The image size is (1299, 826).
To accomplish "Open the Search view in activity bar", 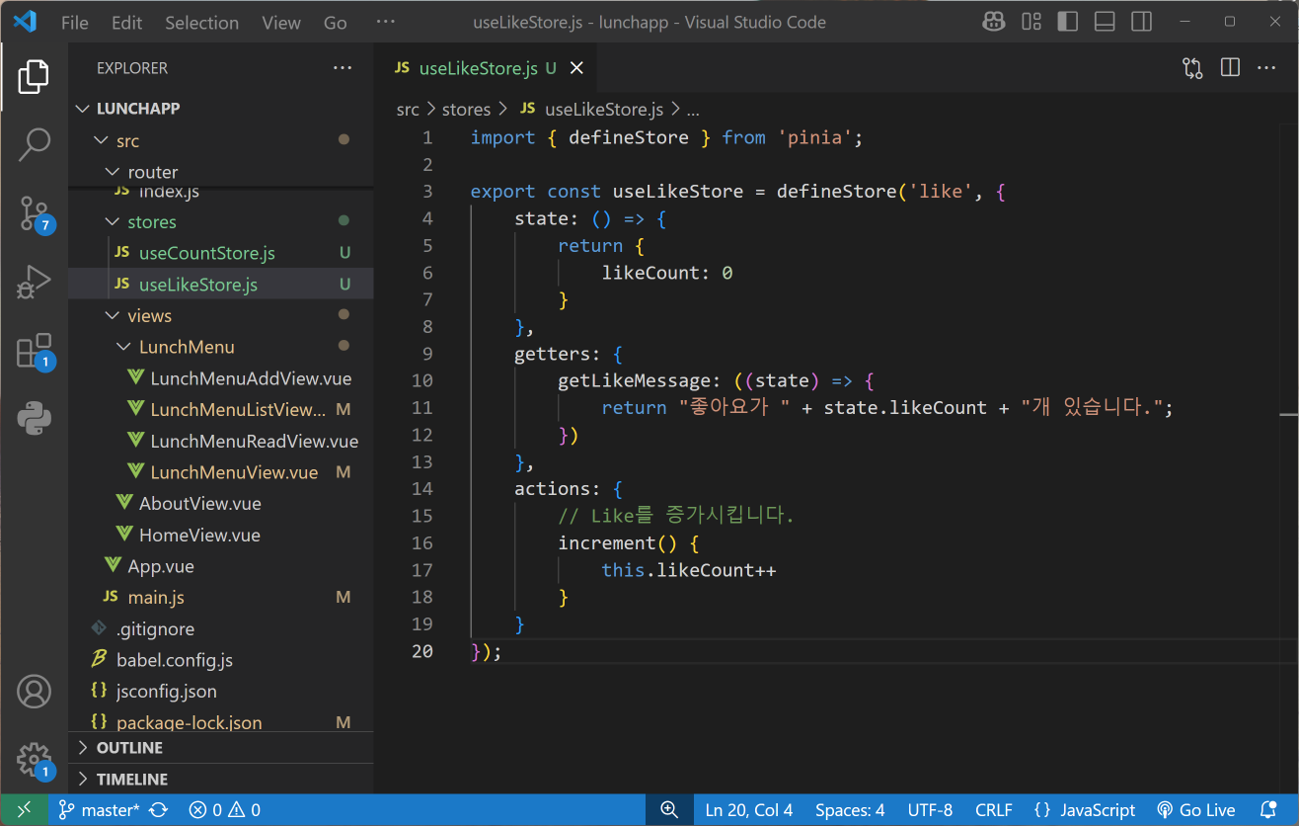I will pyautogui.click(x=34, y=145).
